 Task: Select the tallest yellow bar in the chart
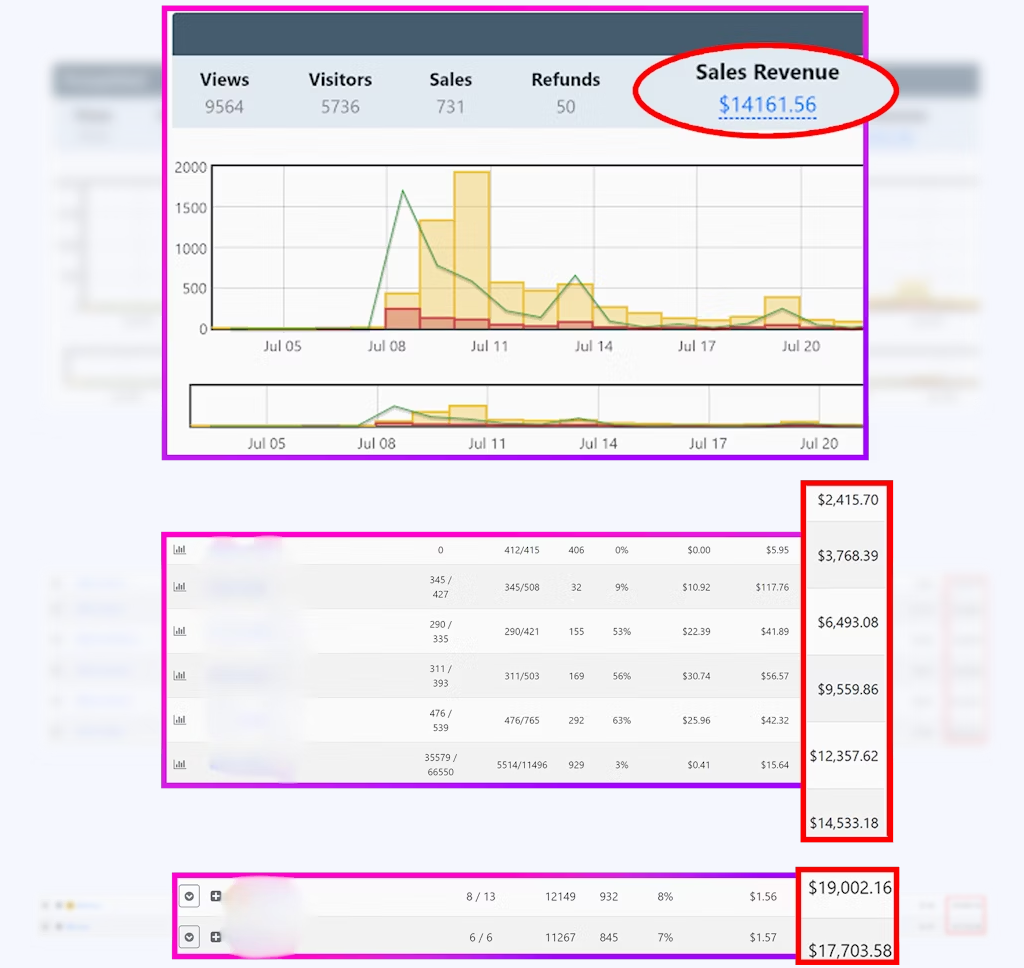coord(471,250)
